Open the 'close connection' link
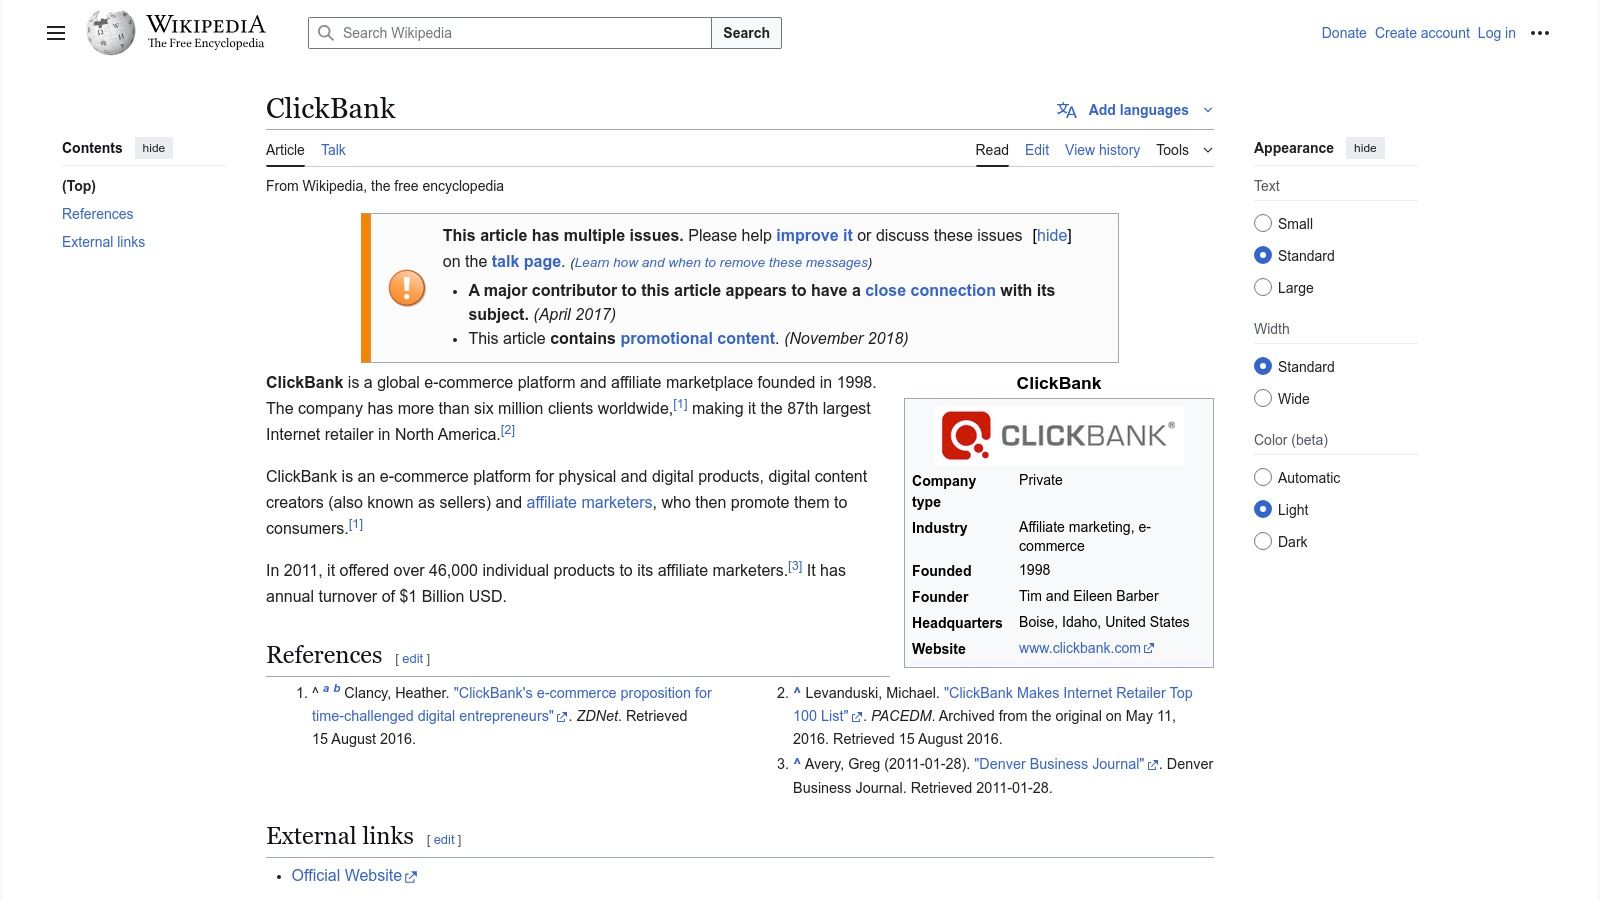Viewport: 1600px width, 900px height. (930, 290)
